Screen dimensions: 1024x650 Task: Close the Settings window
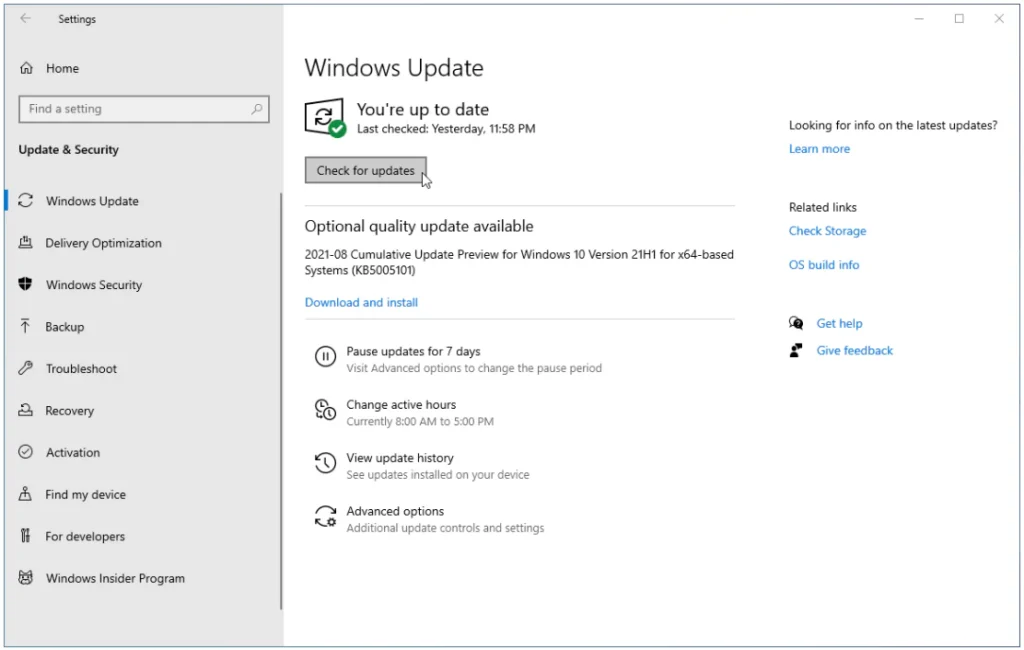click(x=999, y=19)
